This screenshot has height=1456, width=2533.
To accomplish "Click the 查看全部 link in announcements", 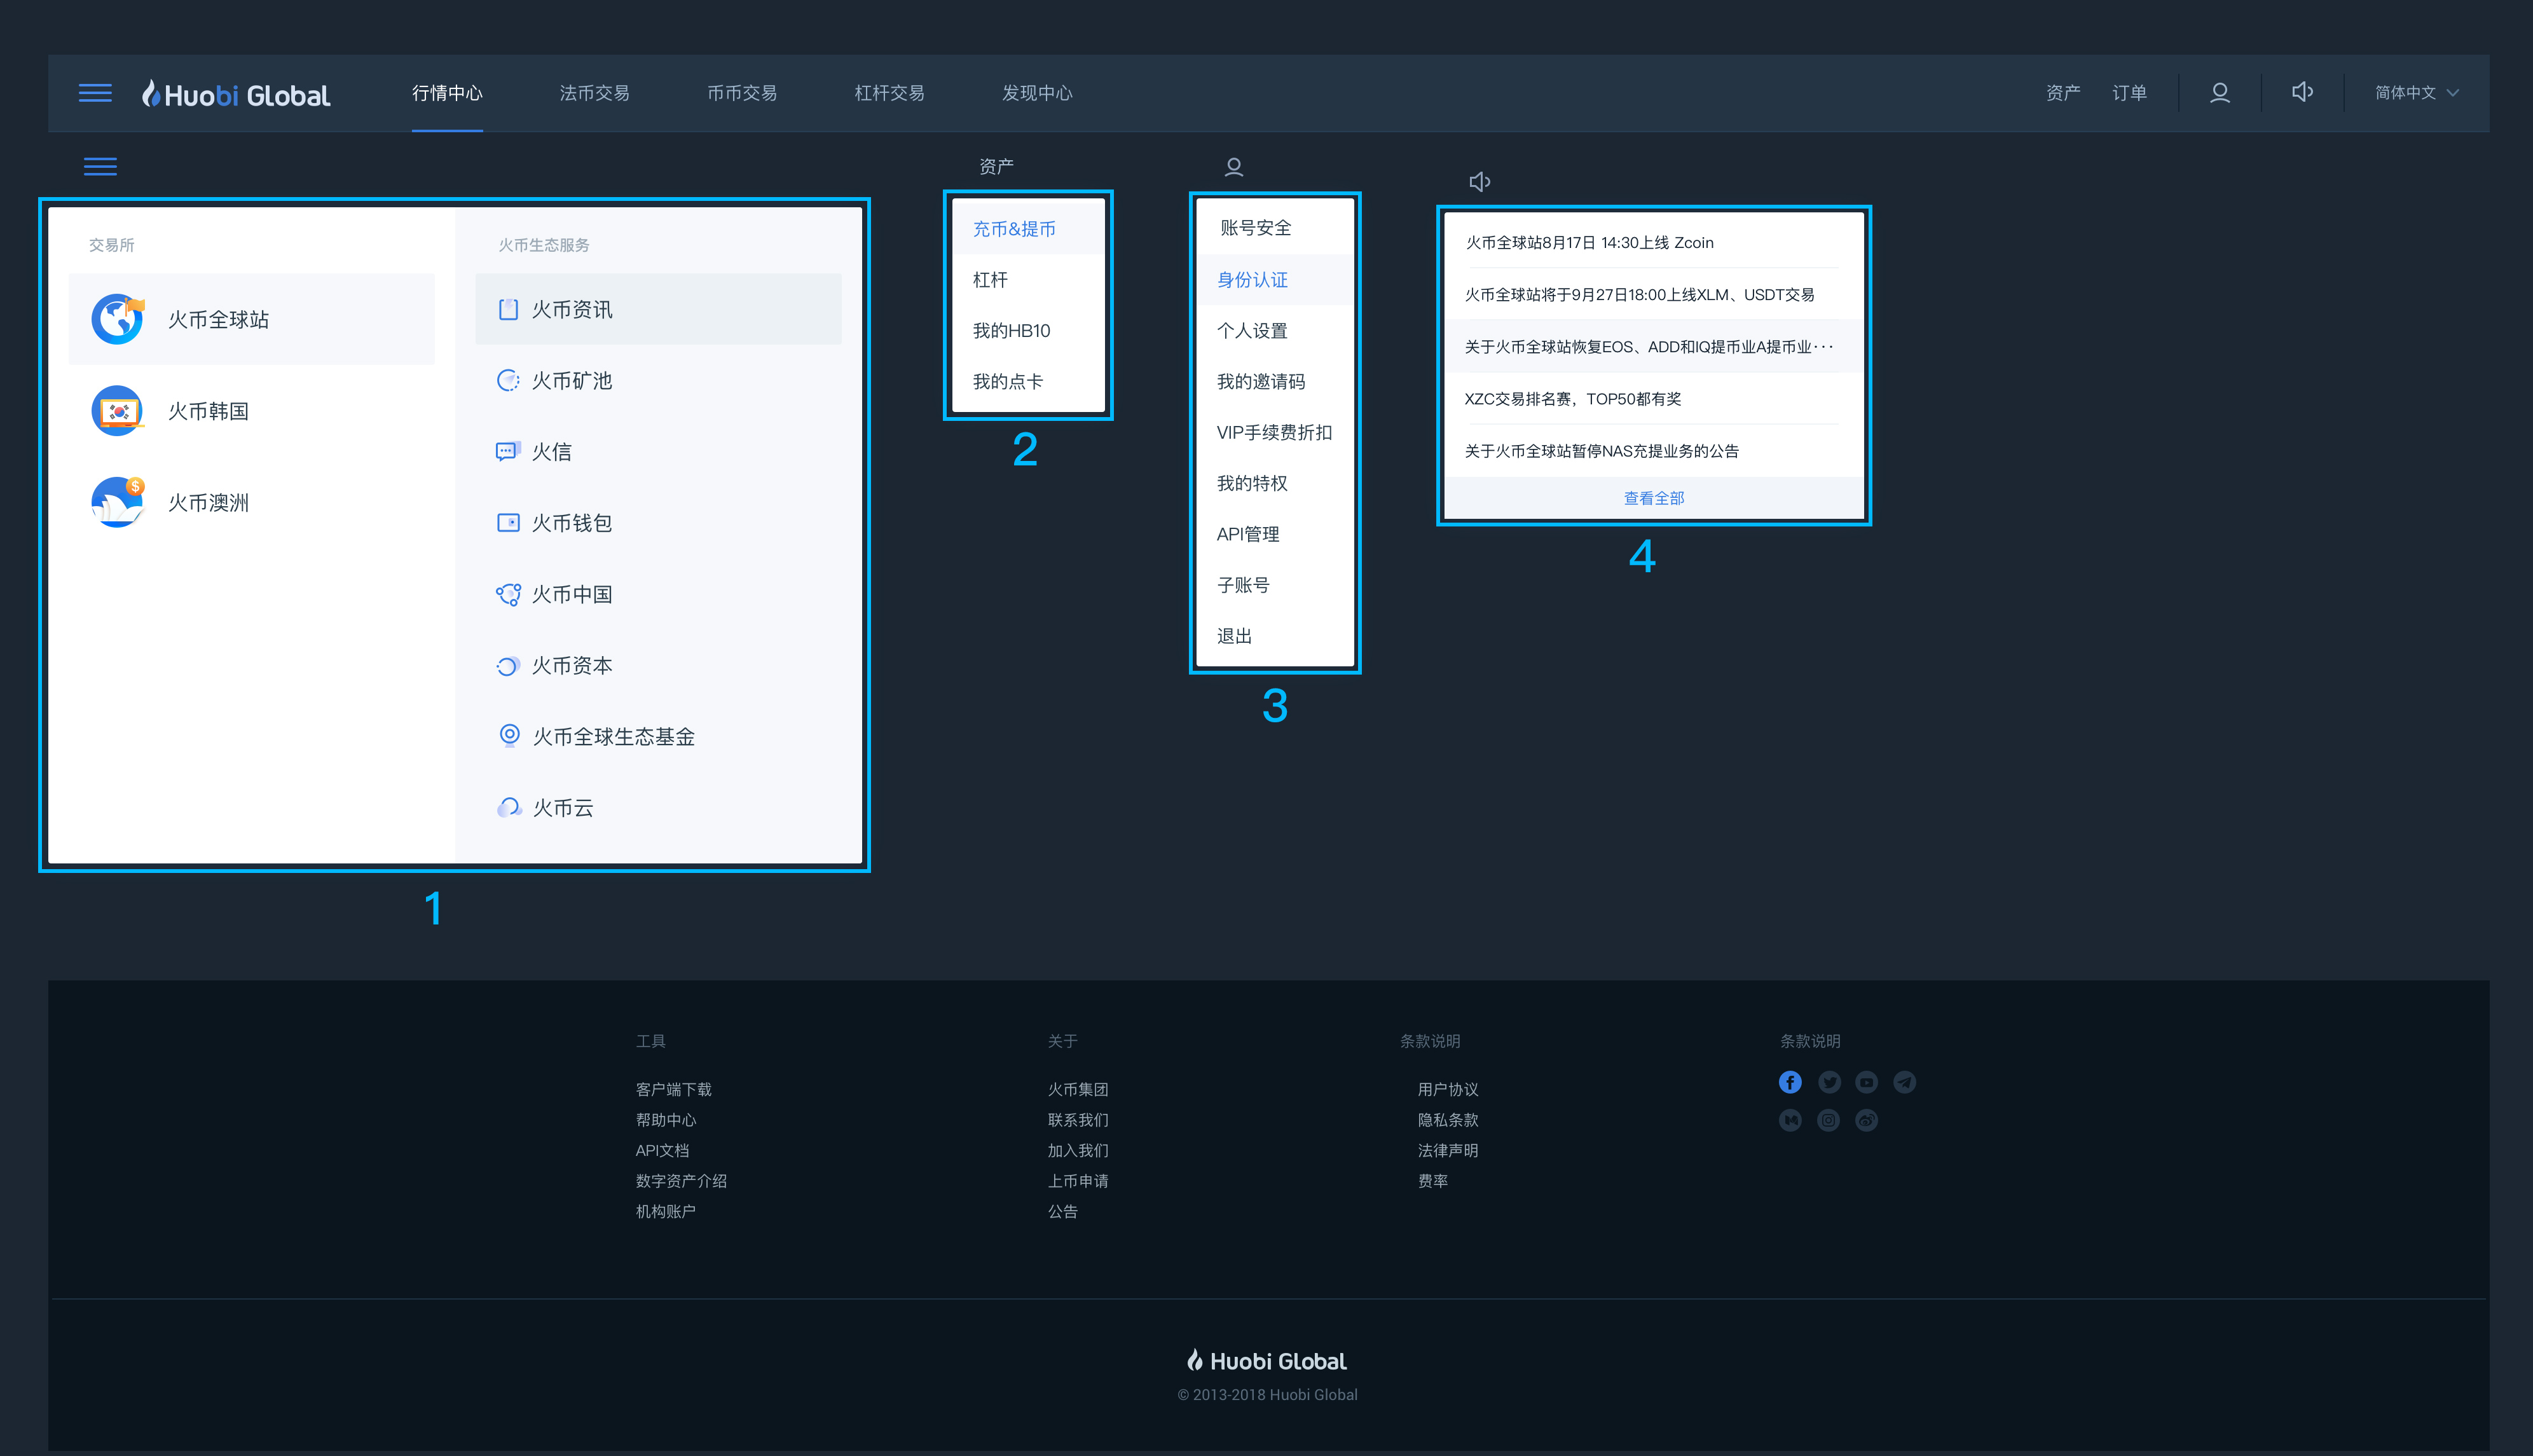I will click(1654, 498).
